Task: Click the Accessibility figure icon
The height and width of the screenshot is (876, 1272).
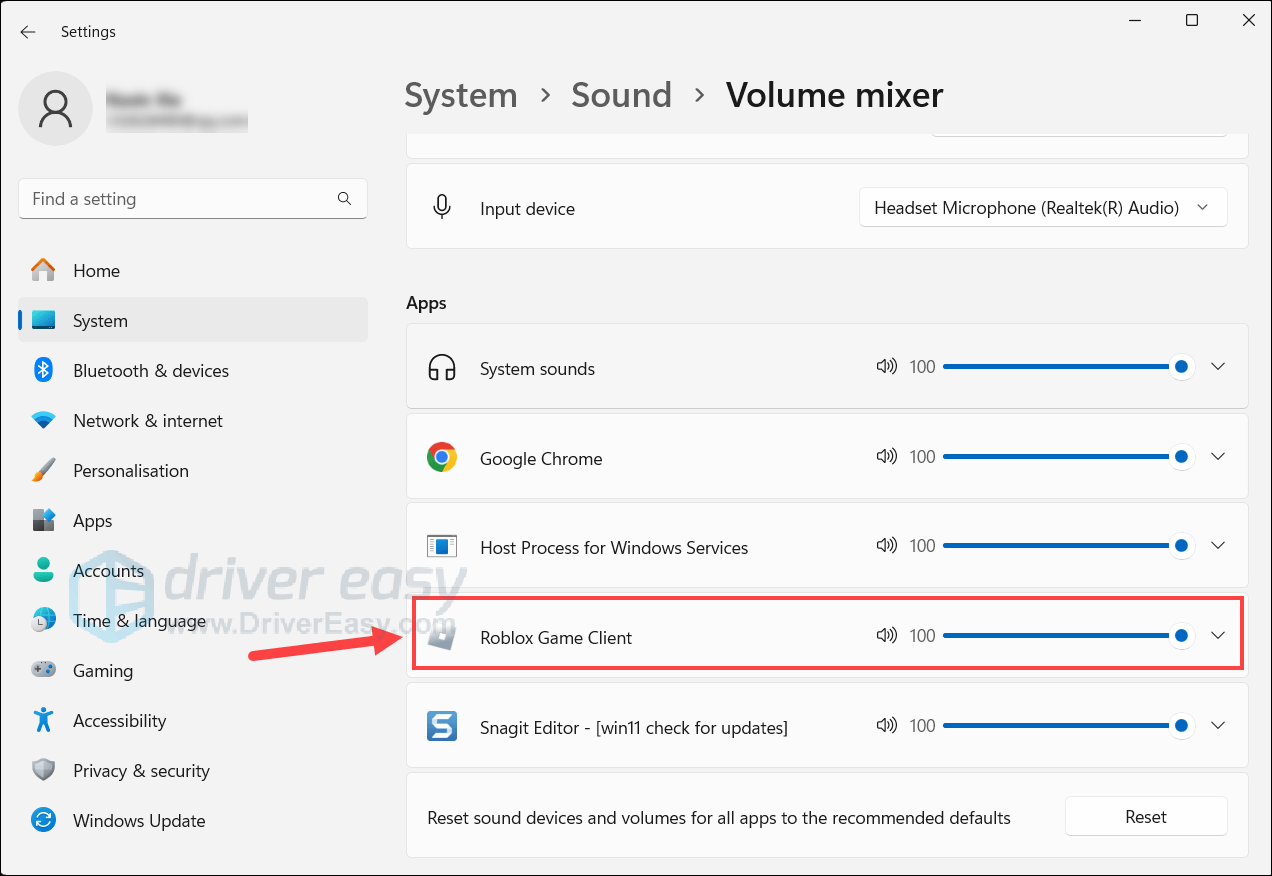Action: pyautogui.click(x=43, y=720)
